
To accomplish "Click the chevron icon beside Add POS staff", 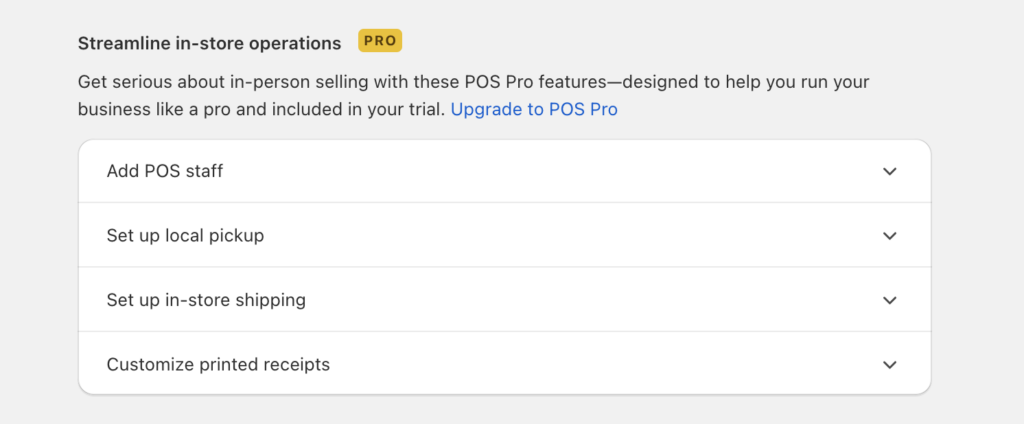I will point(889,171).
